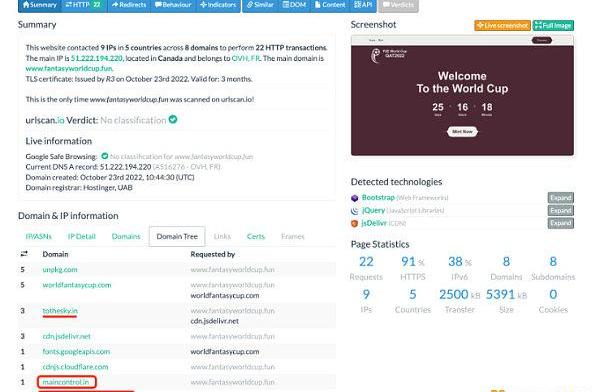
Task: Expand the jQuery technology details
Action: coord(561,211)
